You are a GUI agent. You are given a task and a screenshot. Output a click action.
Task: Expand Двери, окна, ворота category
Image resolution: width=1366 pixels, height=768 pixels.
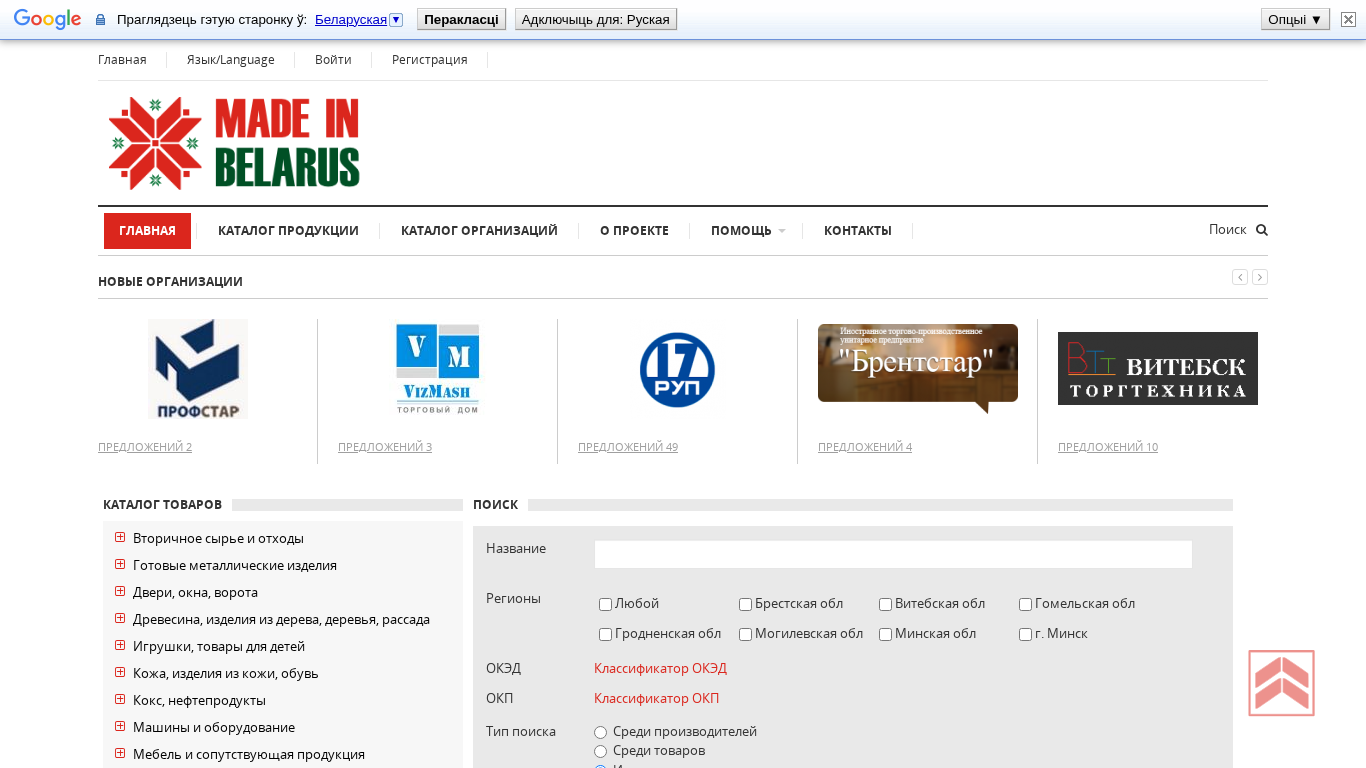coord(120,591)
